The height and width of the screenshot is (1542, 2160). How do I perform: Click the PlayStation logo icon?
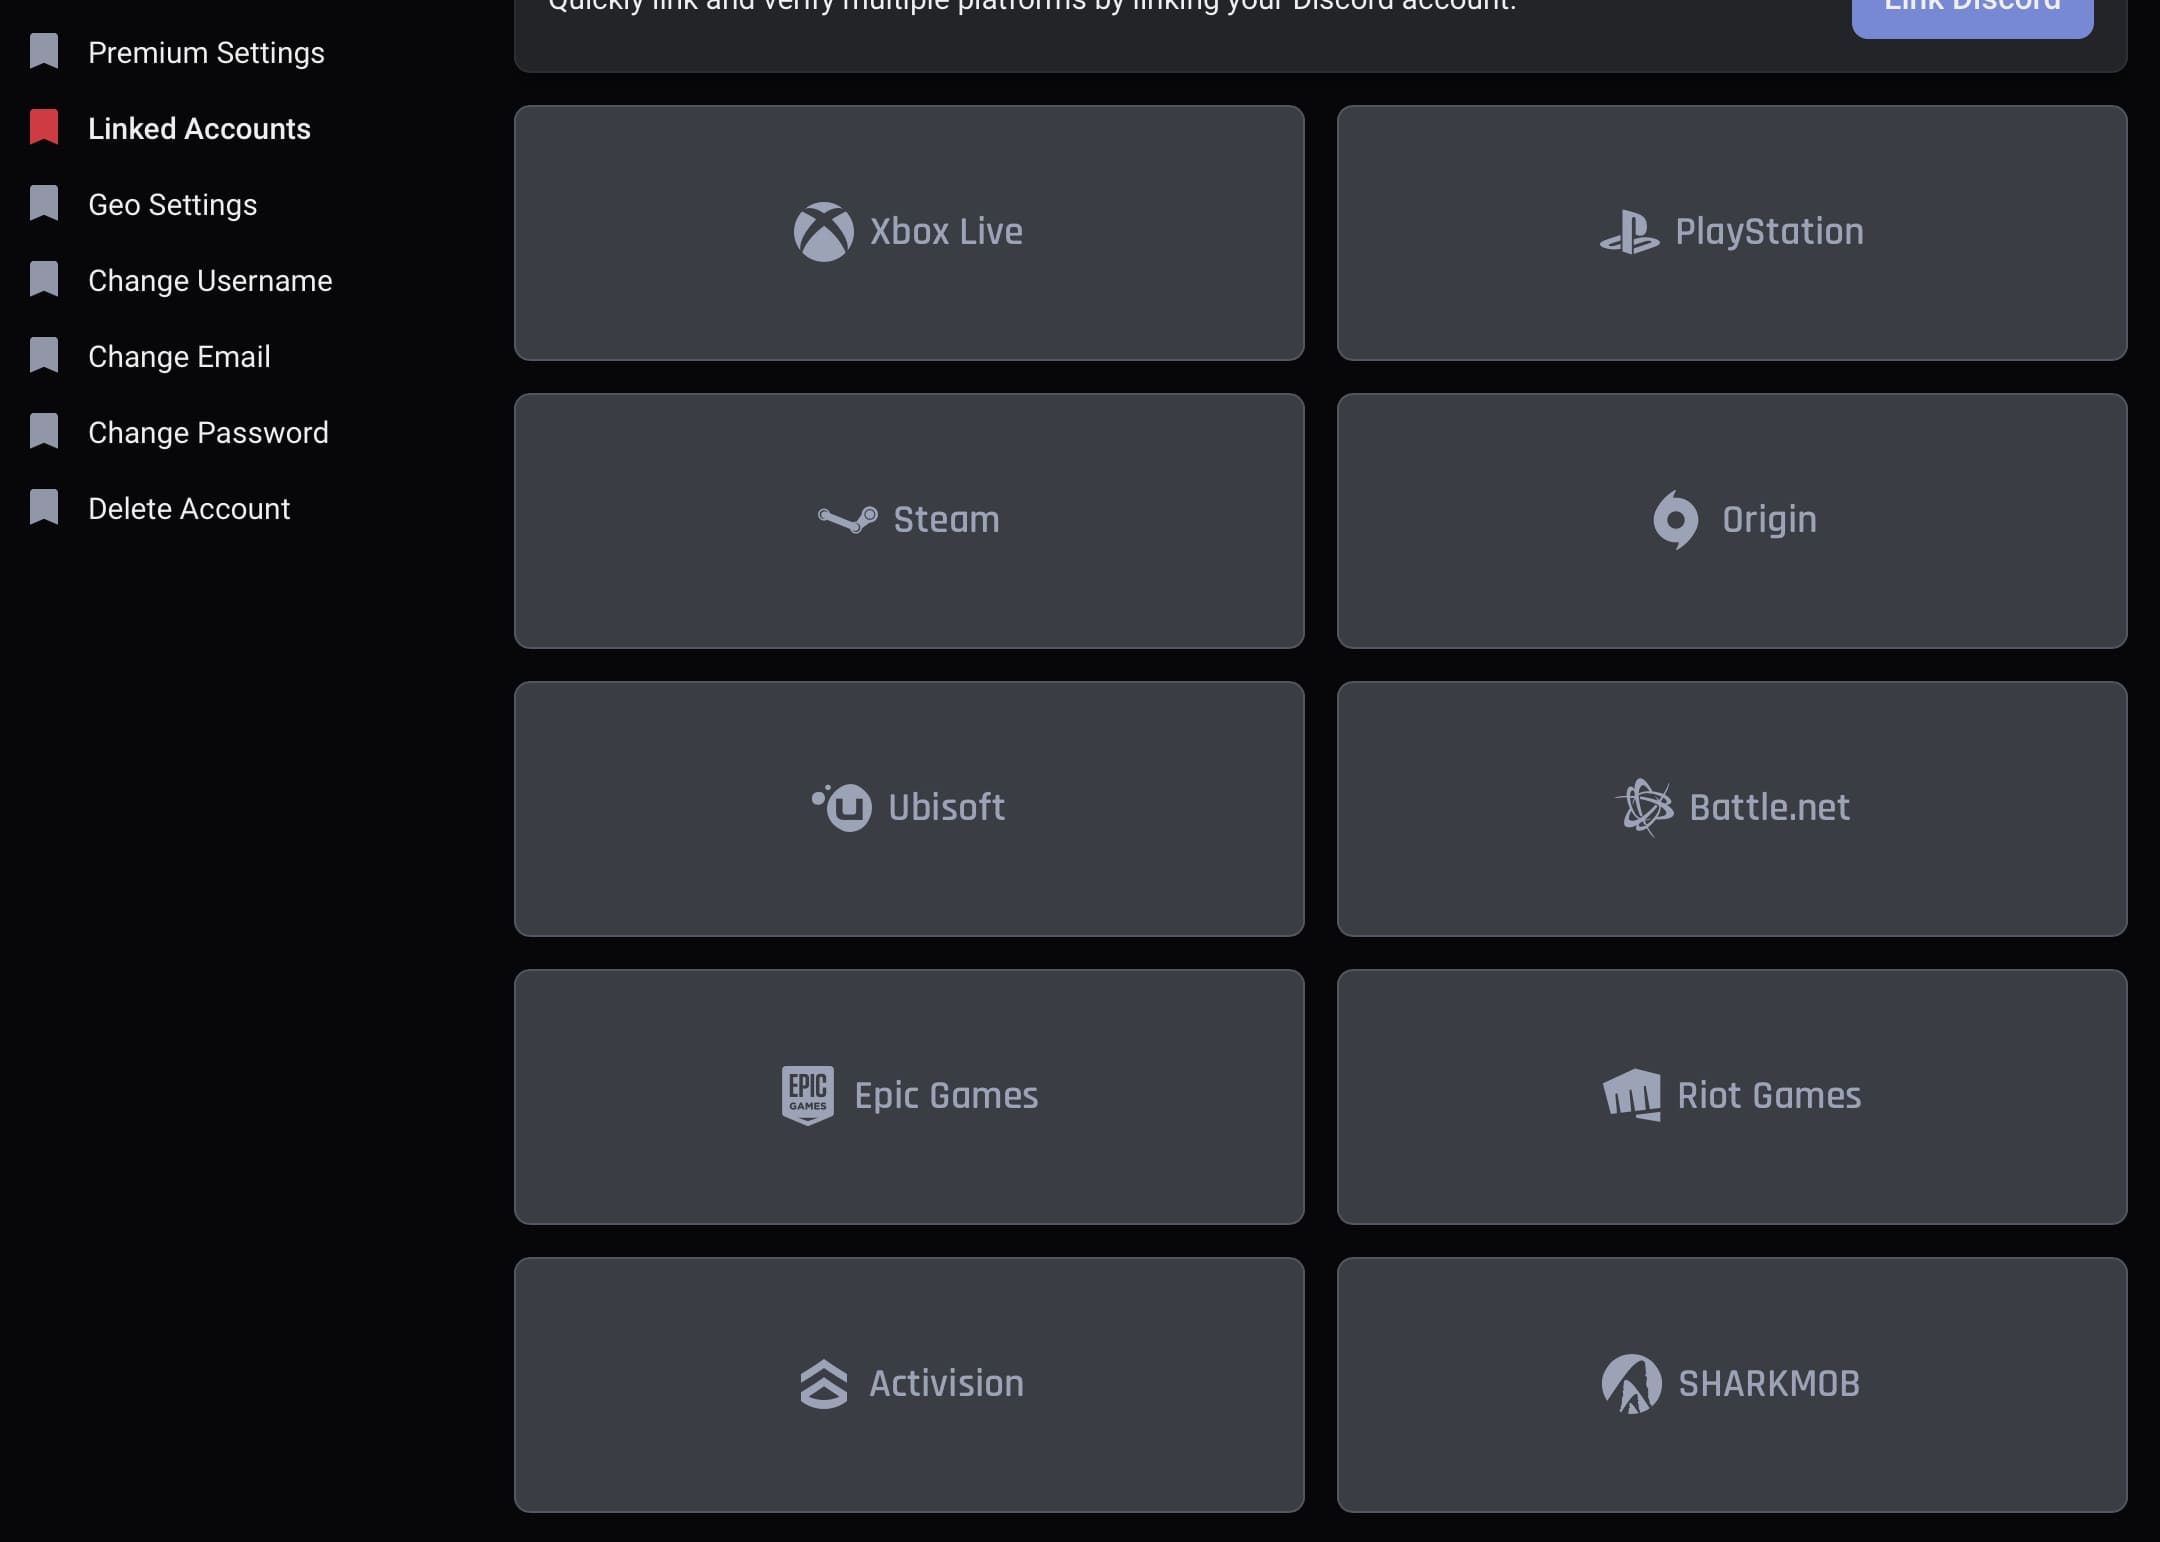[1629, 232]
